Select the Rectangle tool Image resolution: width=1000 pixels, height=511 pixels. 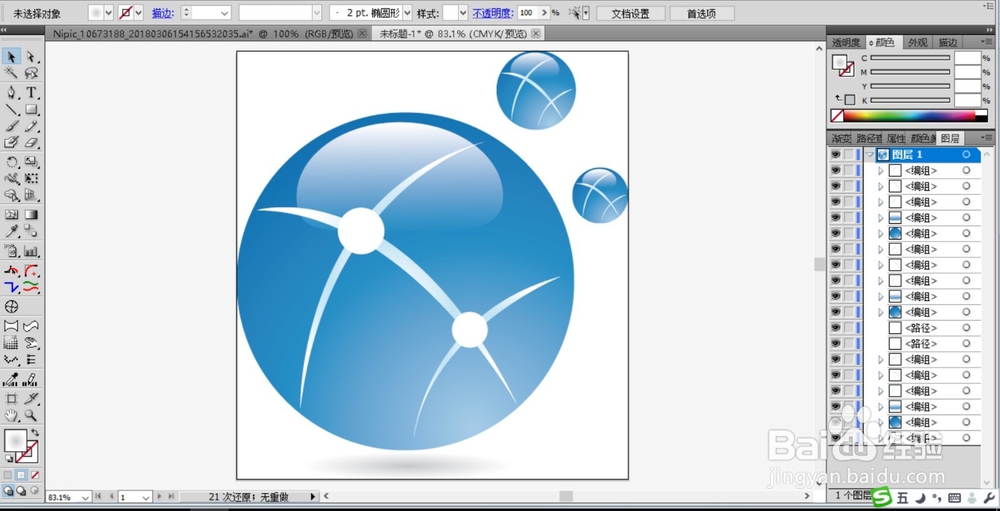pyautogui.click(x=31, y=110)
